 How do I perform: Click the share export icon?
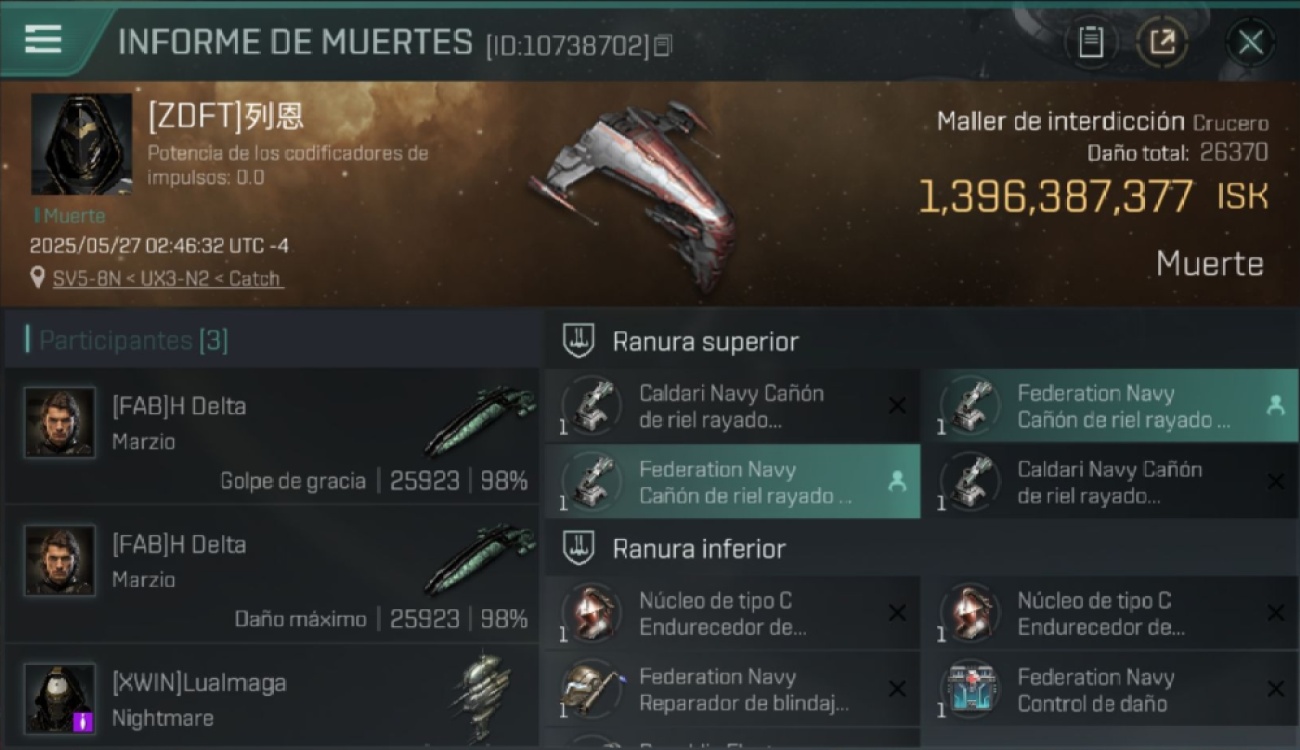point(1162,42)
